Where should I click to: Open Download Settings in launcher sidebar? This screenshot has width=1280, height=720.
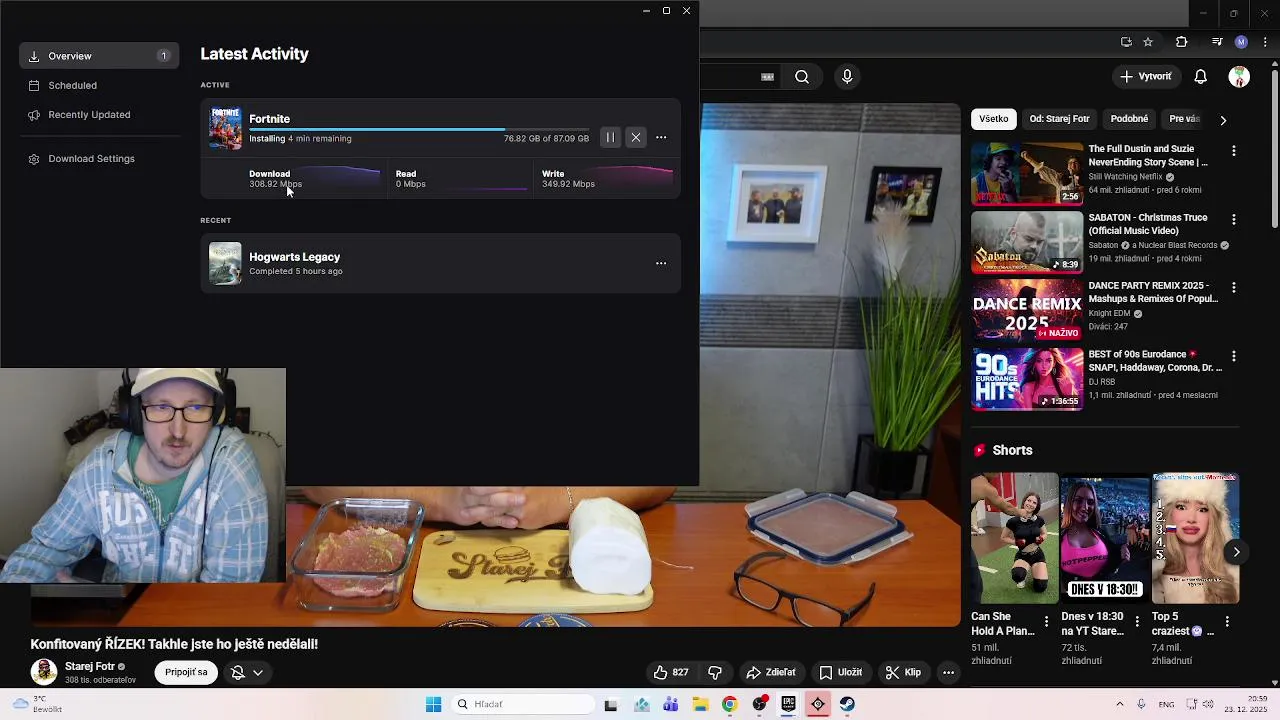click(91, 159)
